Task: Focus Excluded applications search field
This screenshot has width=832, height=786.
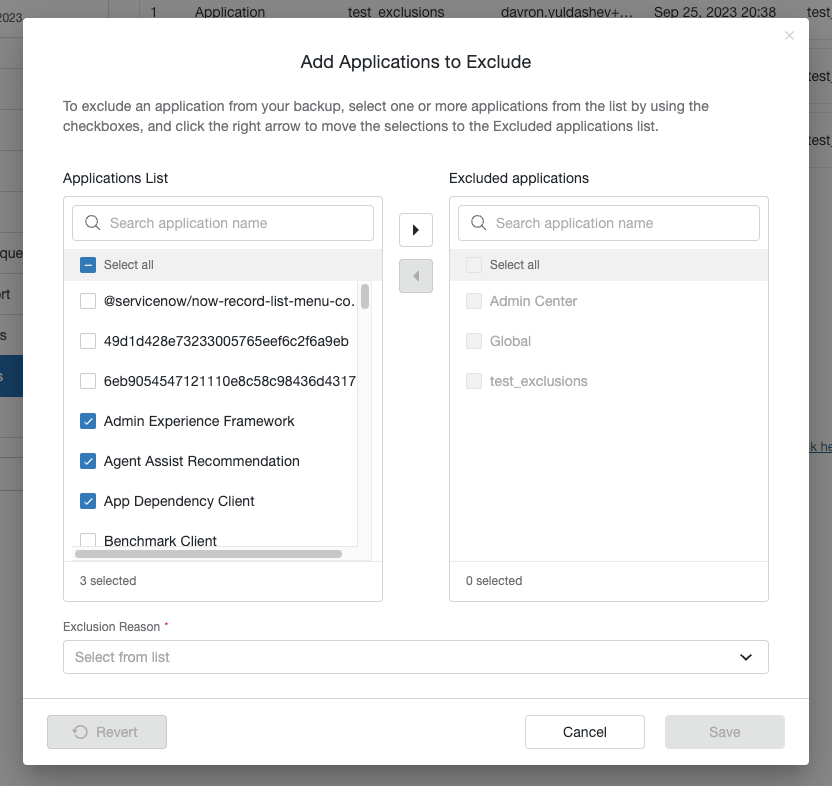Action: (609, 223)
